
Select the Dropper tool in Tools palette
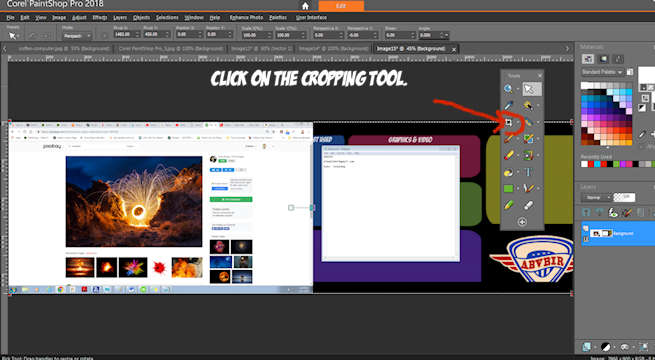tap(508, 106)
